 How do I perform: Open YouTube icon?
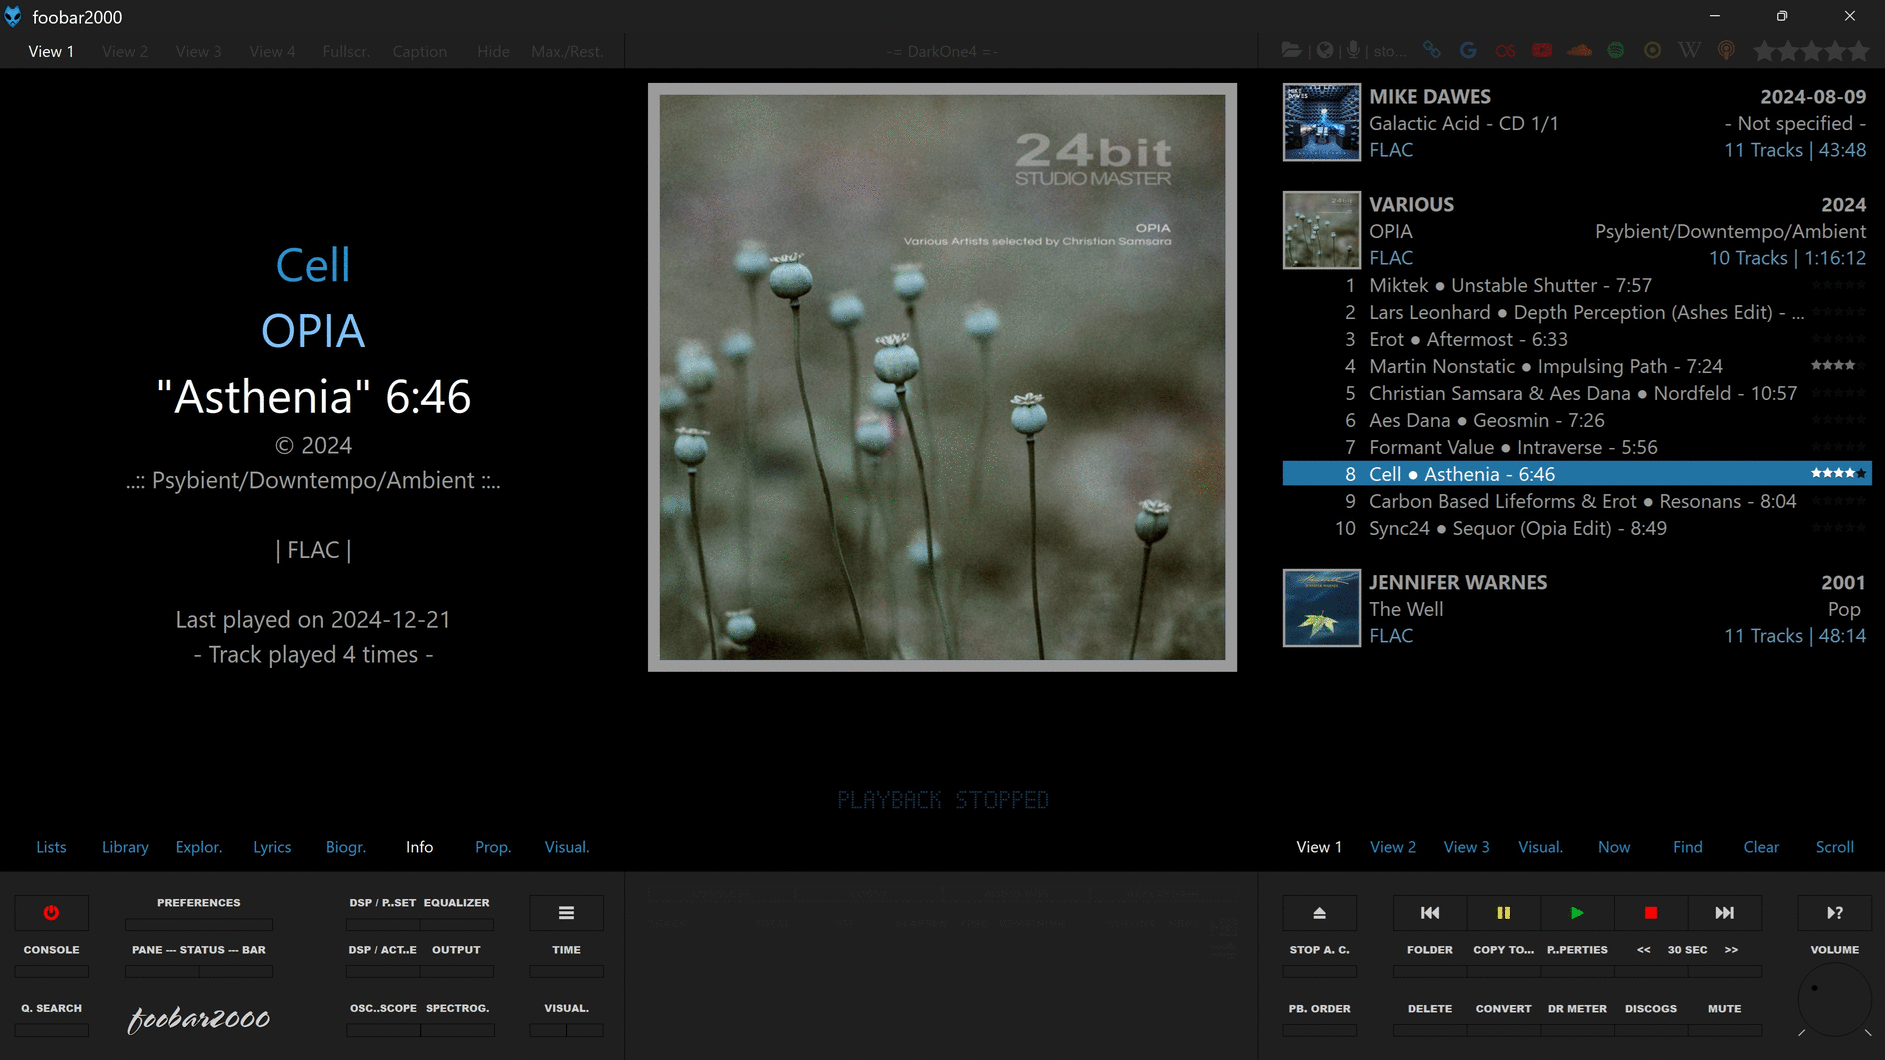pos(1542,50)
